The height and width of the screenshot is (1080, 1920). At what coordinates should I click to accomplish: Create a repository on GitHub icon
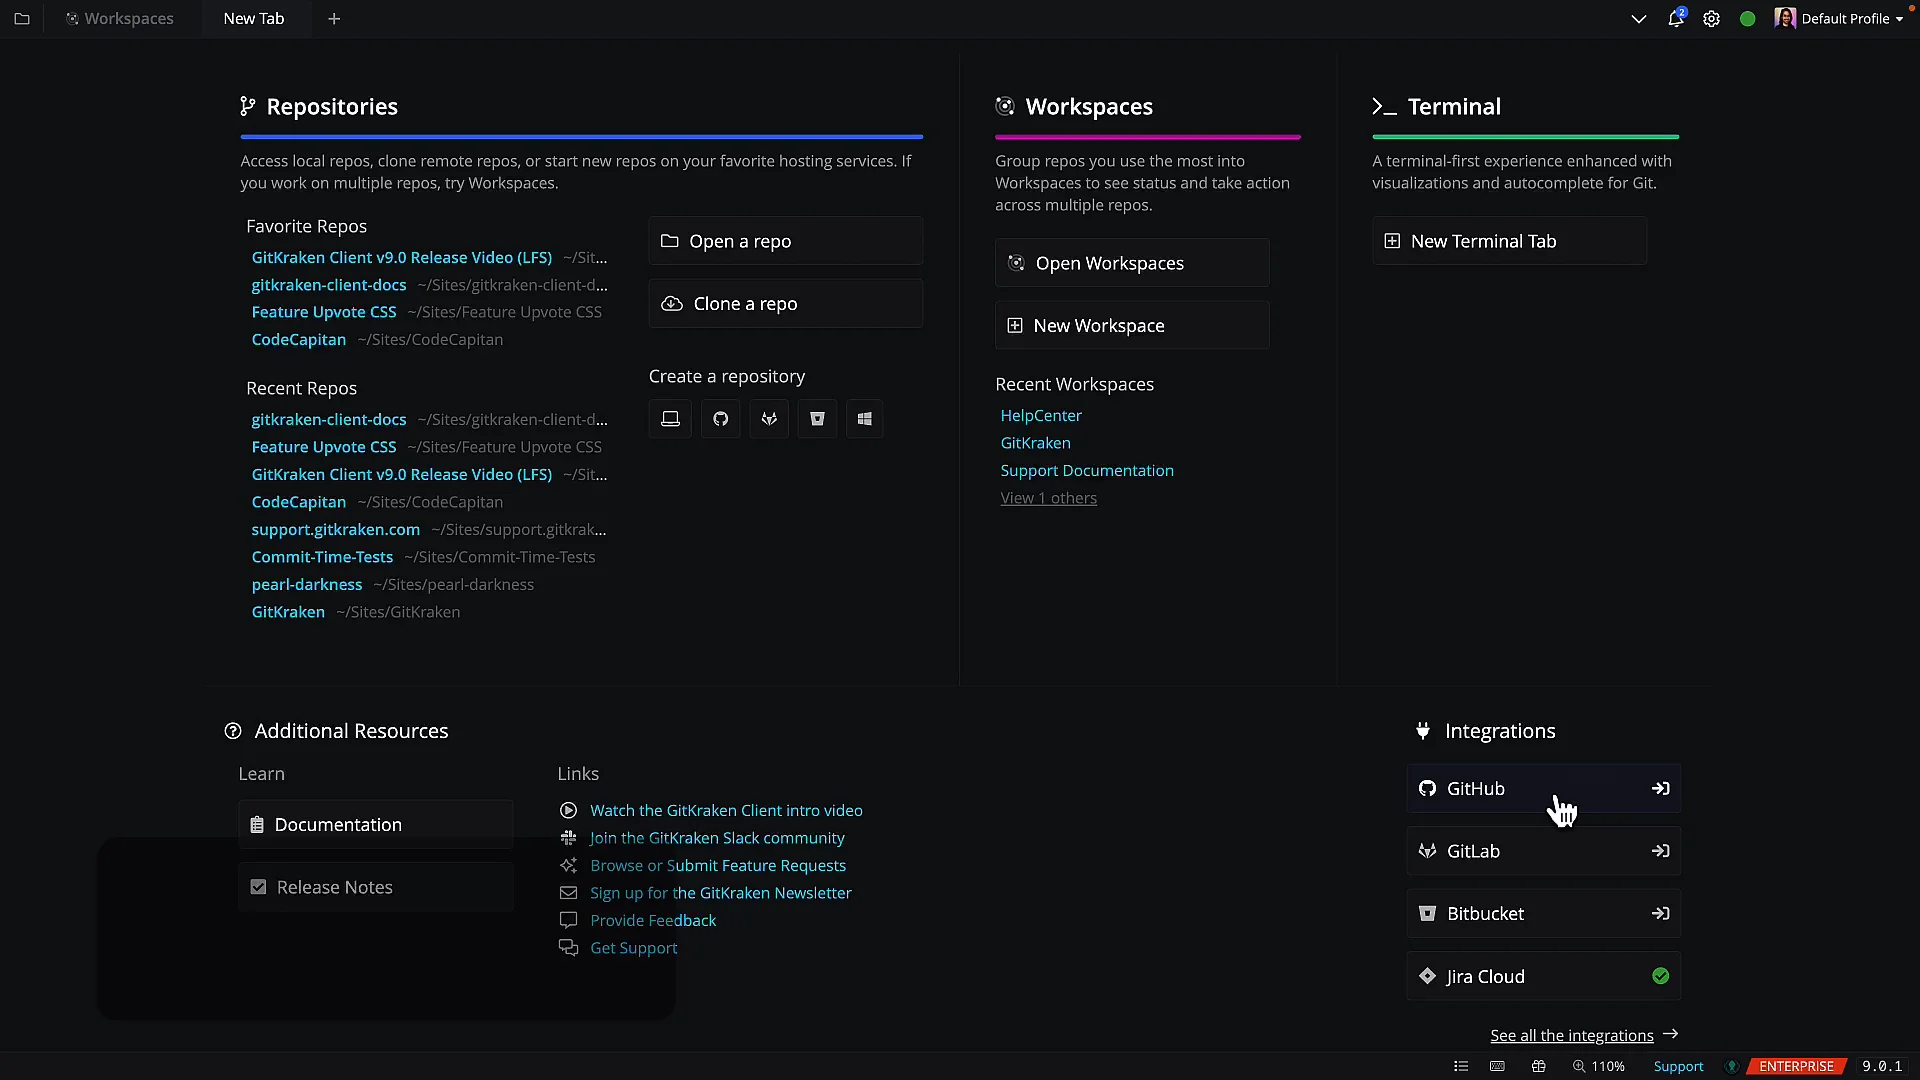(720, 419)
